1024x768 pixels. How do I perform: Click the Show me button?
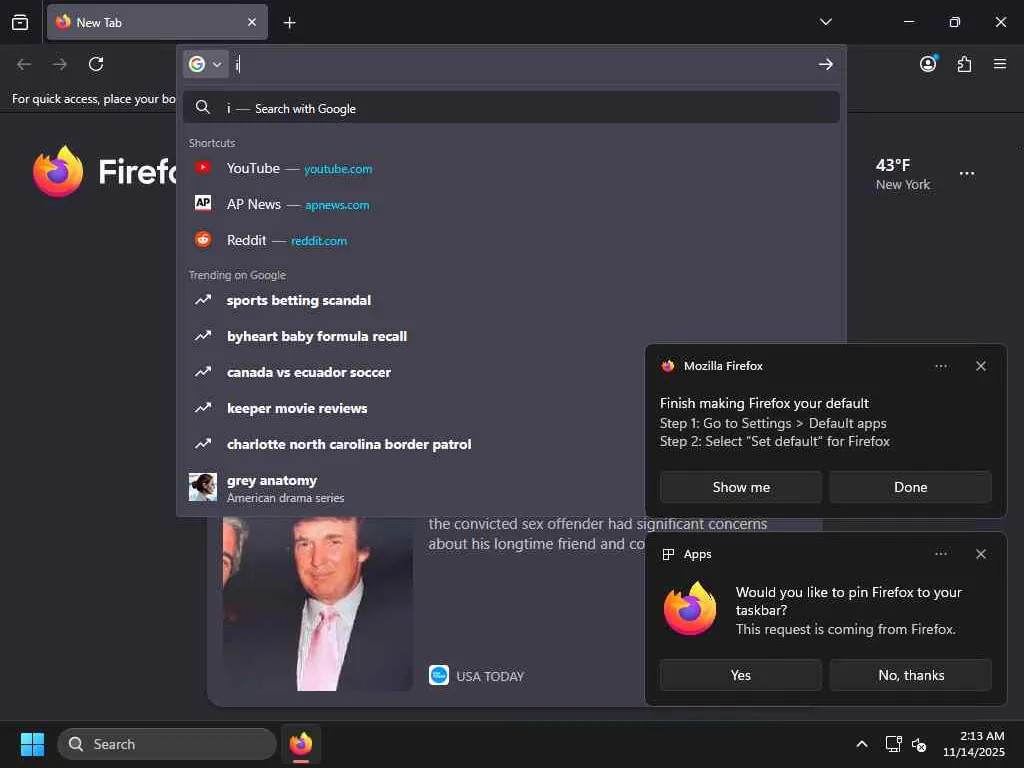(x=741, y=487)
